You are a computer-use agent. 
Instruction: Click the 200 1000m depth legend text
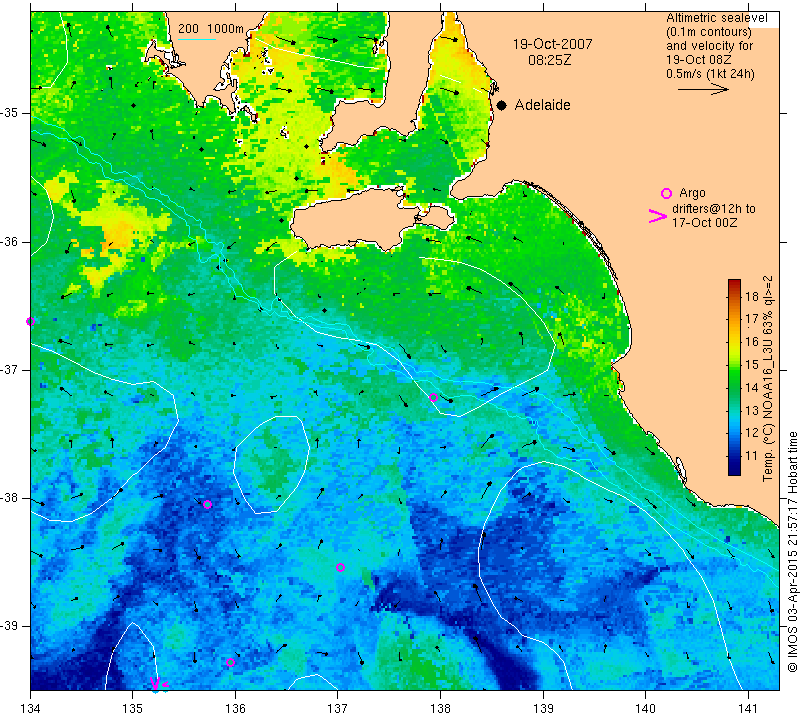coord(211,29)
